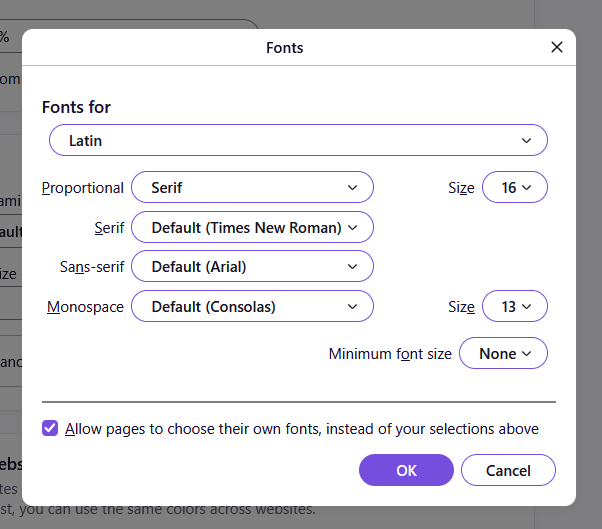Click the Monospace label

coord(85,307)
